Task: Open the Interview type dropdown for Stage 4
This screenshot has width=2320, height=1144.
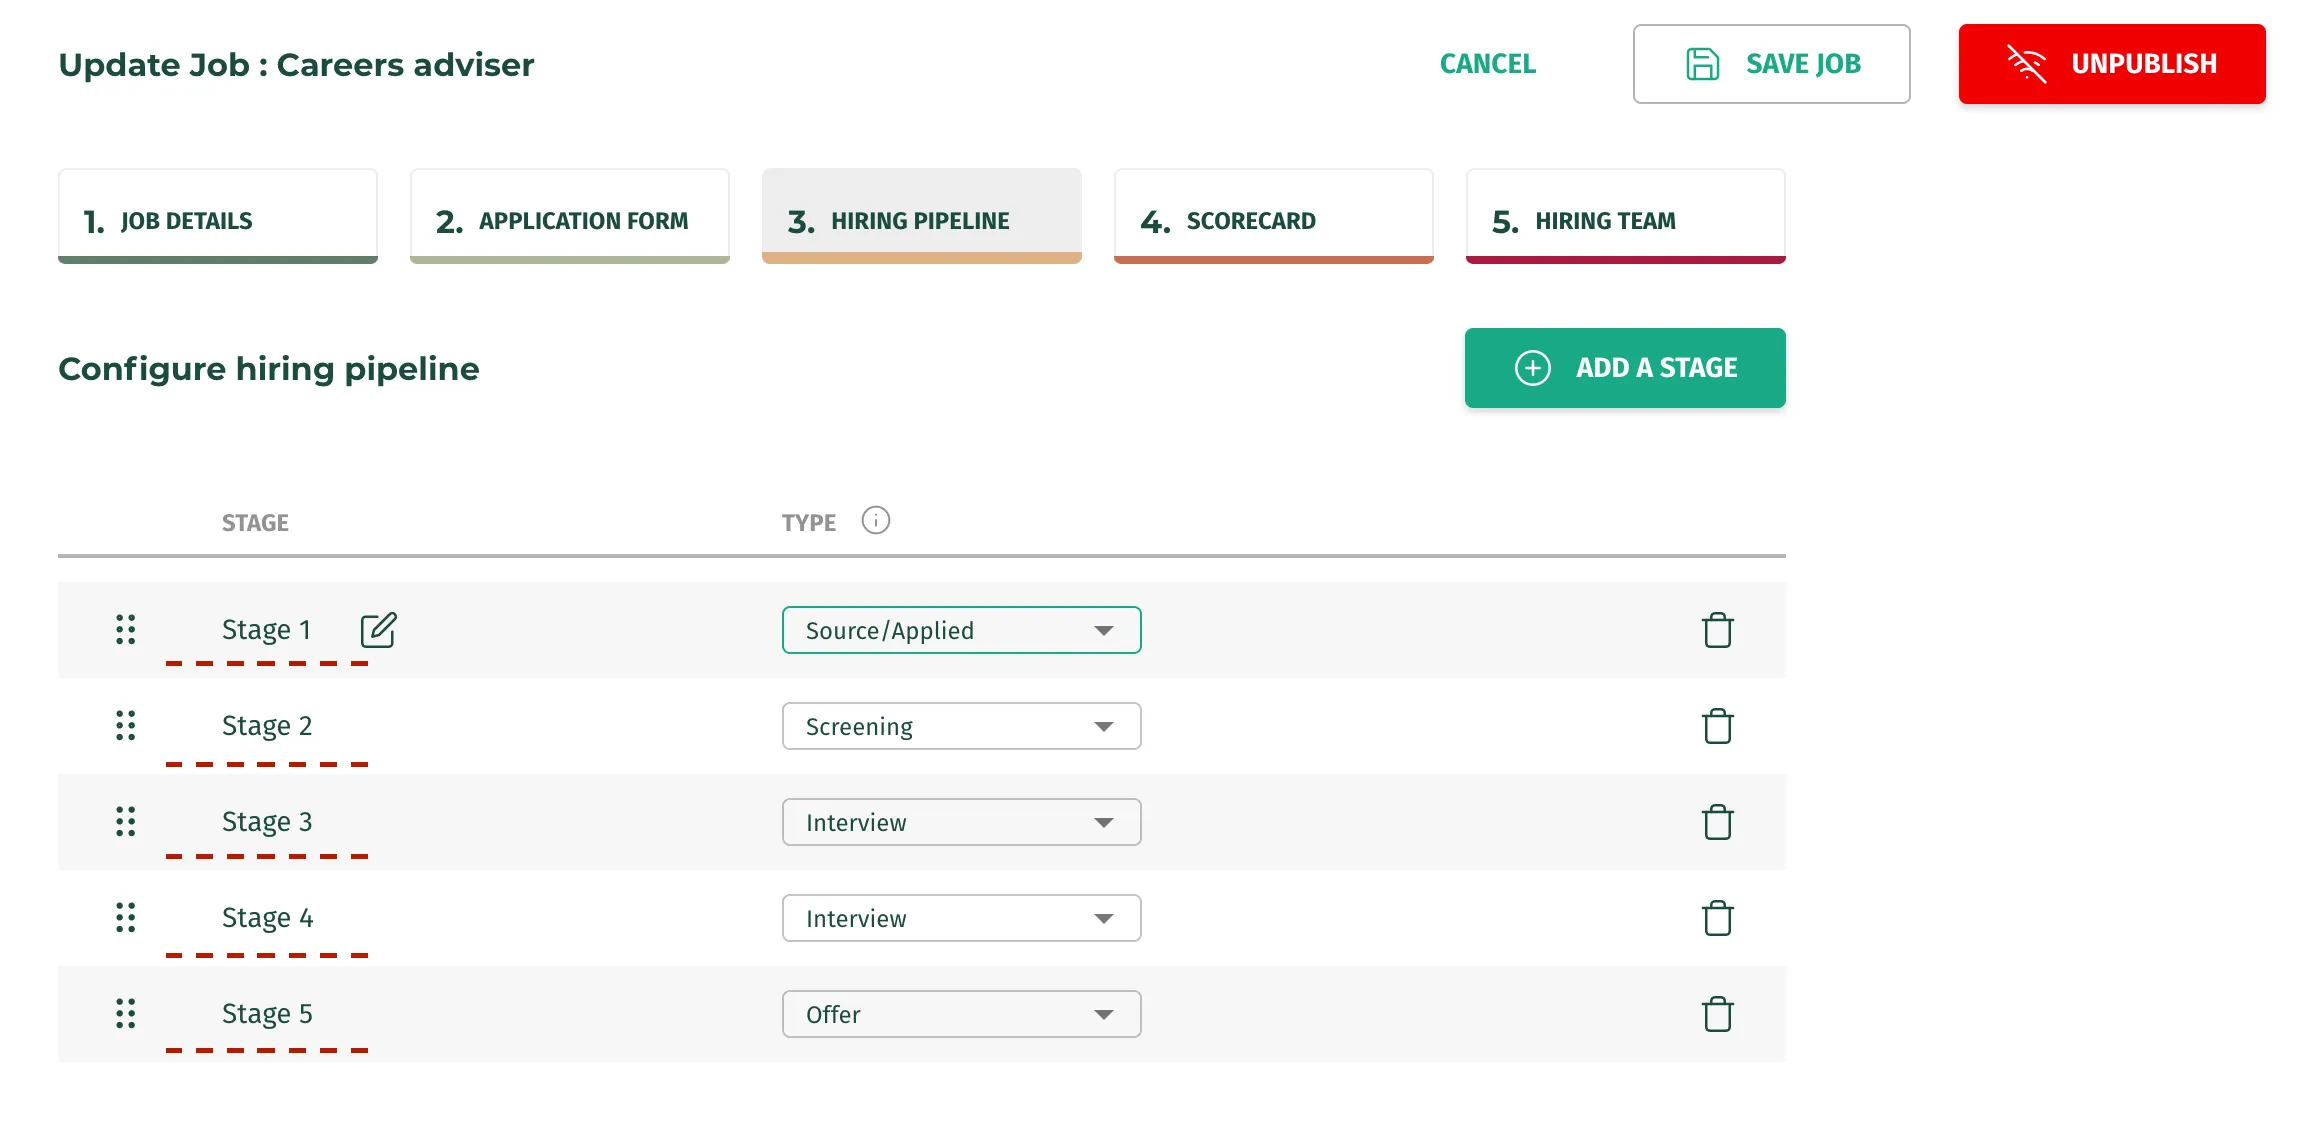Action: tap(961, 918)
